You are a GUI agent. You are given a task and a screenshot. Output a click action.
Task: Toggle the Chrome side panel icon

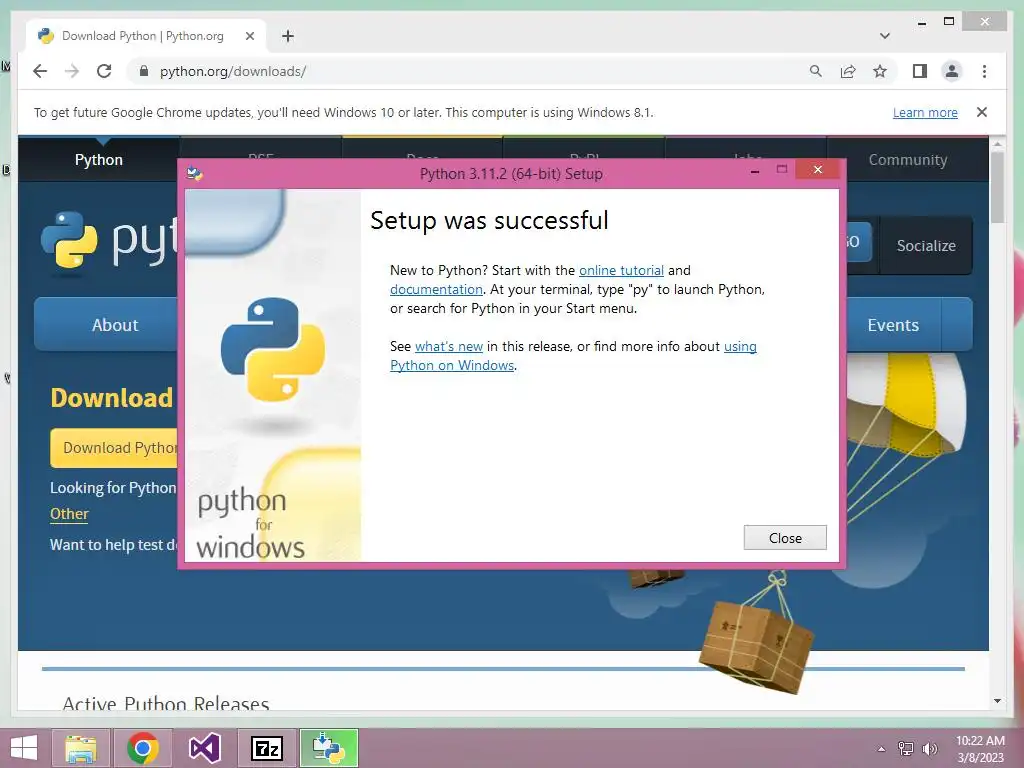920,71
